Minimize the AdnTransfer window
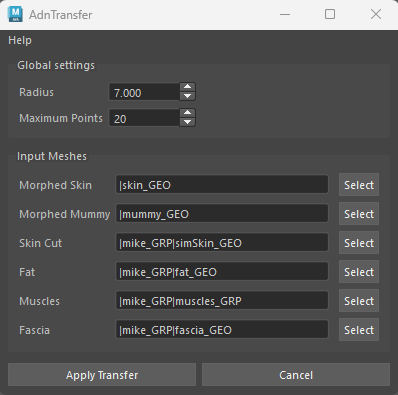398x395 pixels. pyautogui.click(x=285, y=14)
